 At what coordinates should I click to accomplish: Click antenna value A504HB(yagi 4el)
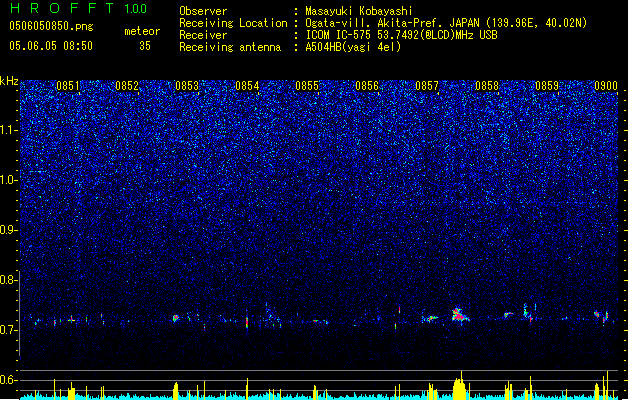pos(353,47)
